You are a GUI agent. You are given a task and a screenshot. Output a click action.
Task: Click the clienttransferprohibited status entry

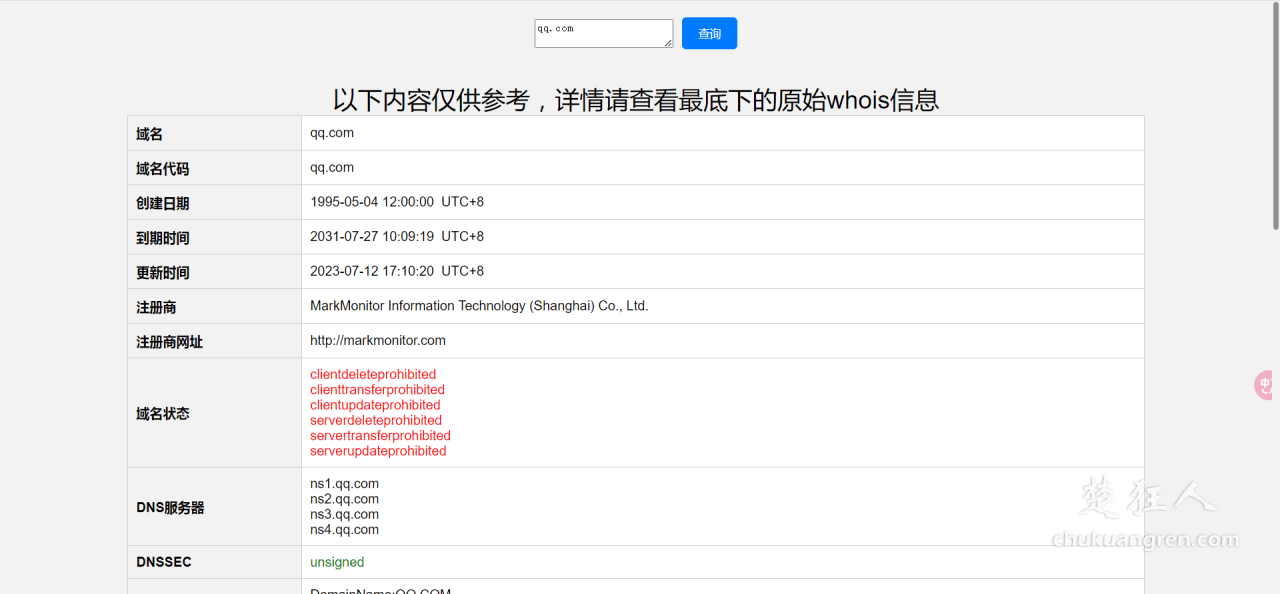pyautogui.click(x=377, y=389)
